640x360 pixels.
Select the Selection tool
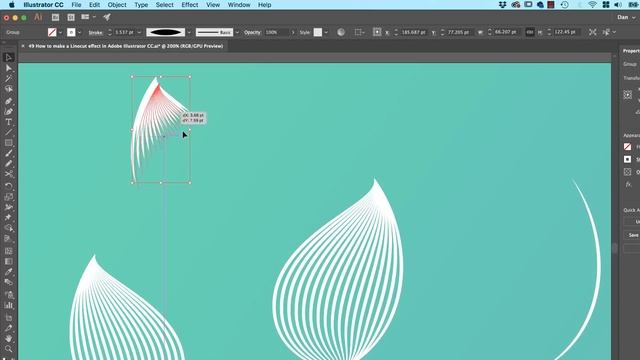point(9,58)
